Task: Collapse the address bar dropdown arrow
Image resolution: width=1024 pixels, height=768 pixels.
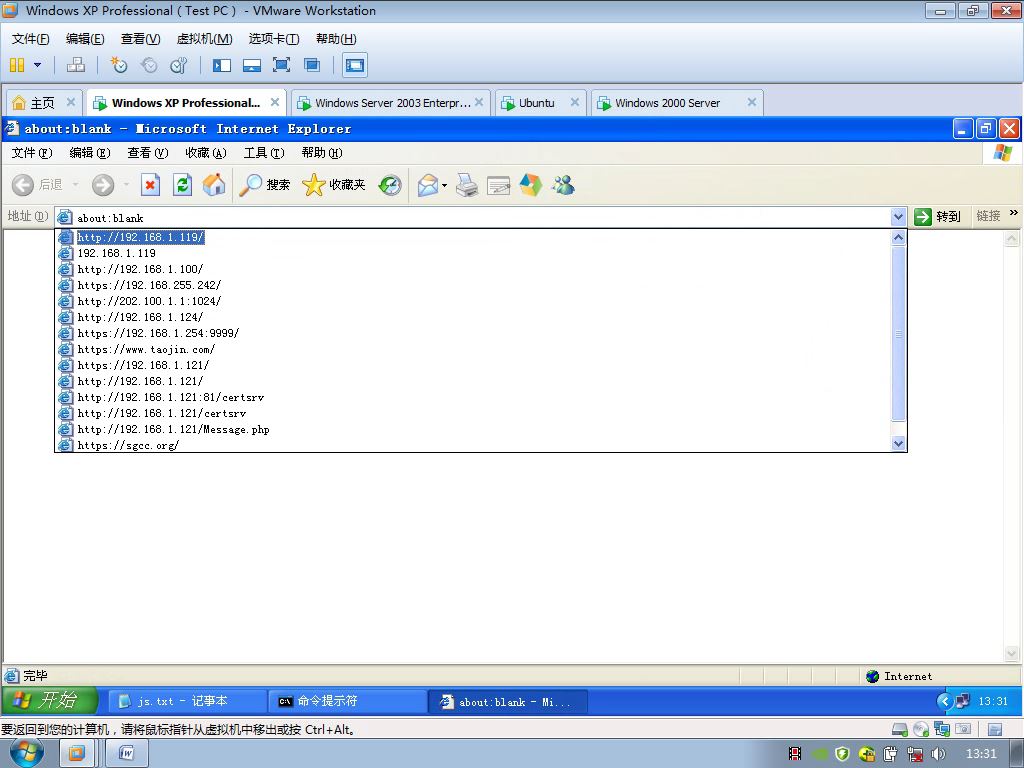Action: point(898,216)
